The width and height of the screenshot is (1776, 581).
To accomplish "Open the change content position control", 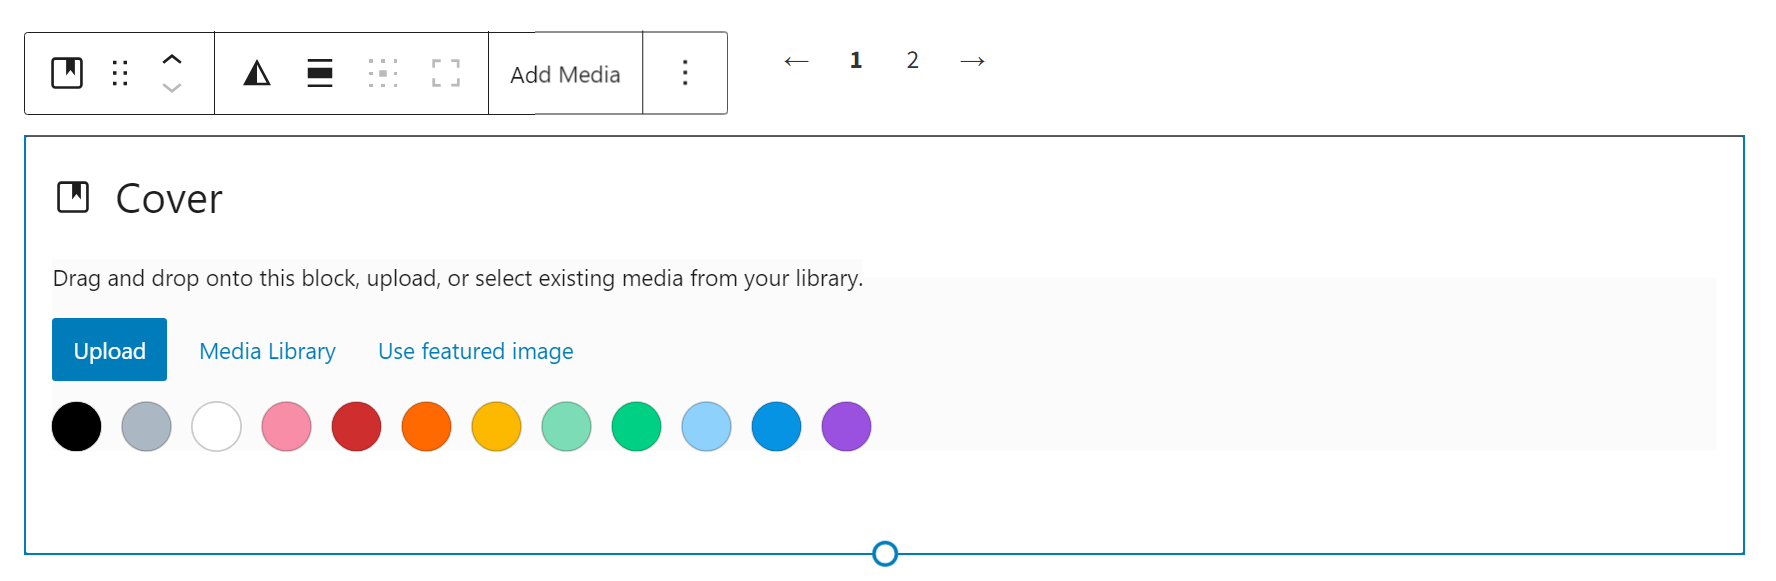I will pyautogui.click(x=383, y=73).
